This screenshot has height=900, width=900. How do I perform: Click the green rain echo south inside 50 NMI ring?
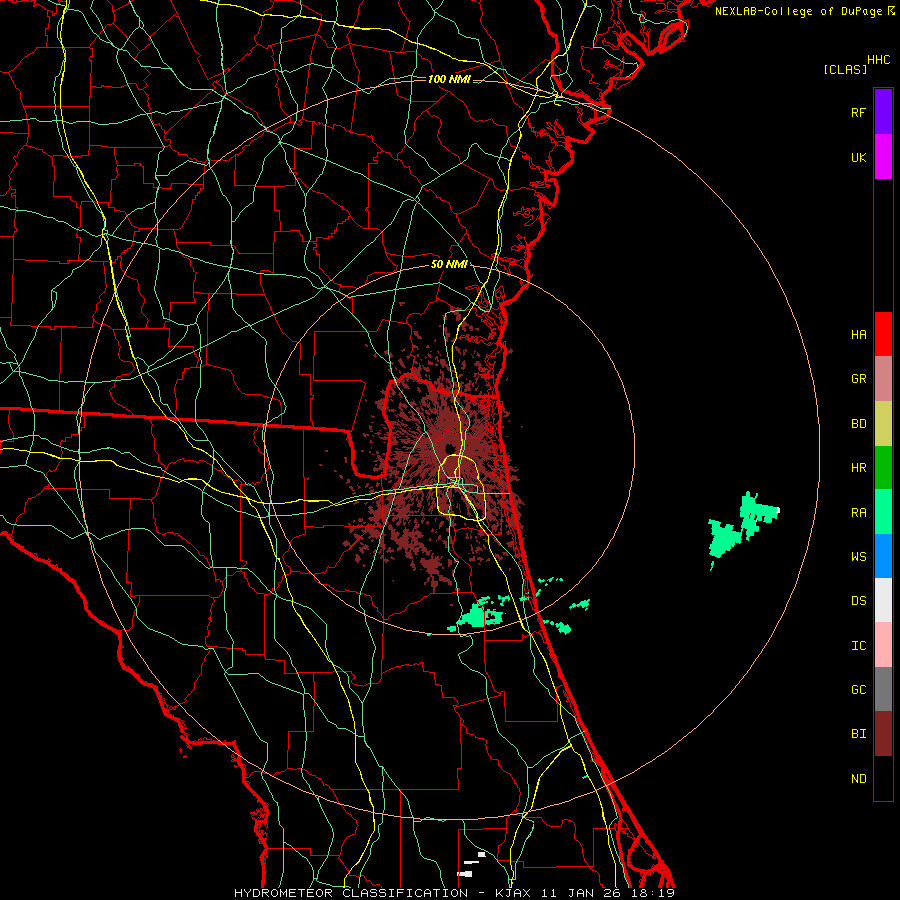click(x=479, y=615)
